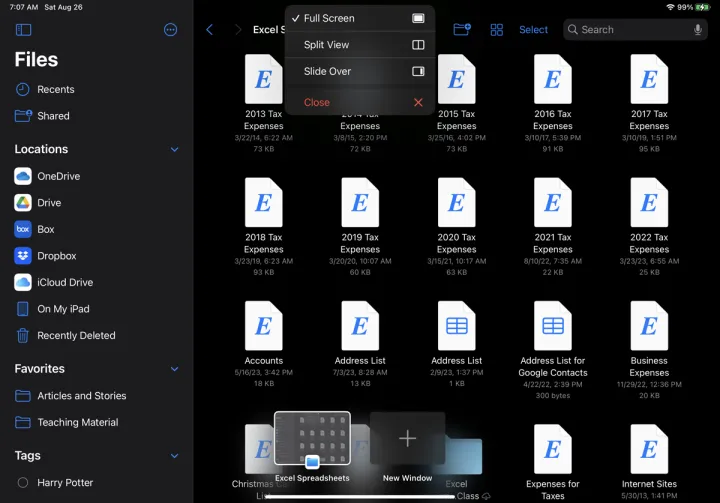Open Recents in sidebar
720x503 pixels.
[x=55, y=89]
